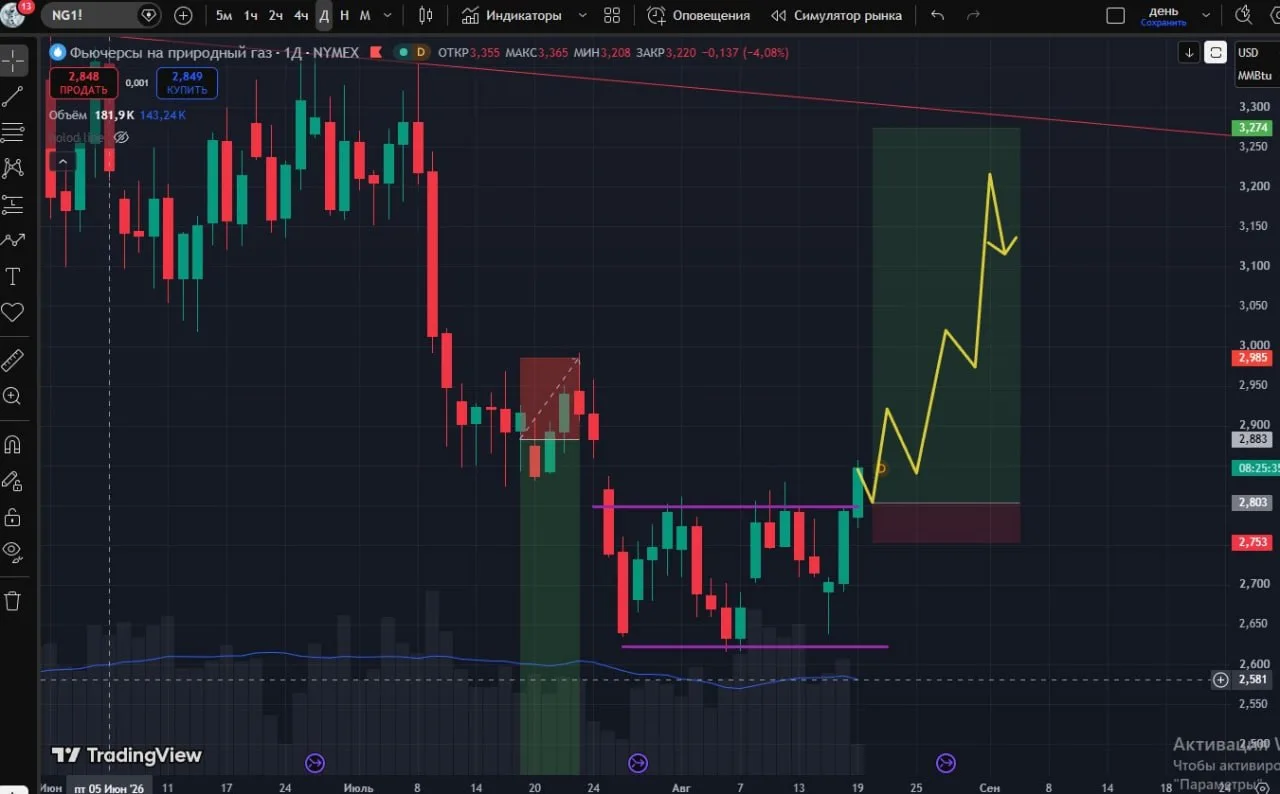
Task: Click the red flag next to NYMEX
Action: tap(376, 52)
